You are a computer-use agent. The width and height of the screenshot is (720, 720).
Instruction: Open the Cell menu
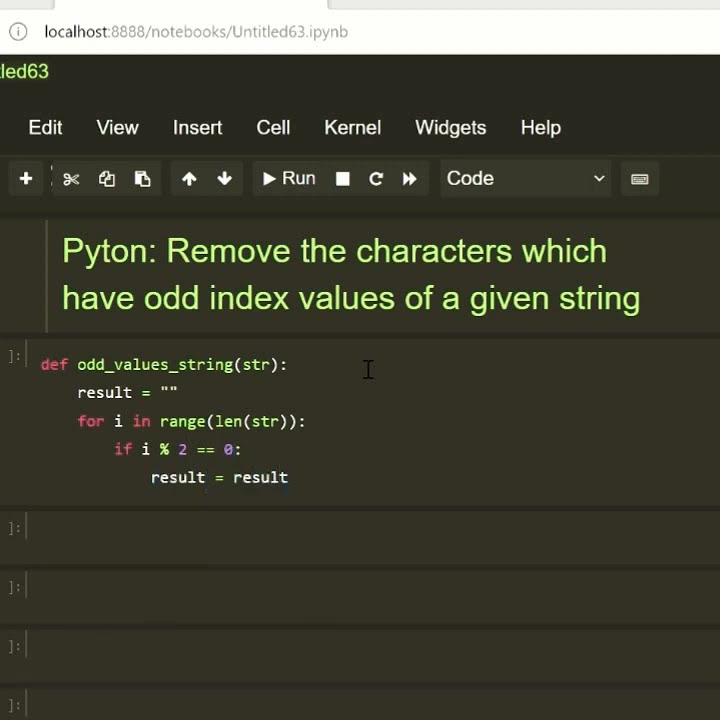tap(273, 127)
